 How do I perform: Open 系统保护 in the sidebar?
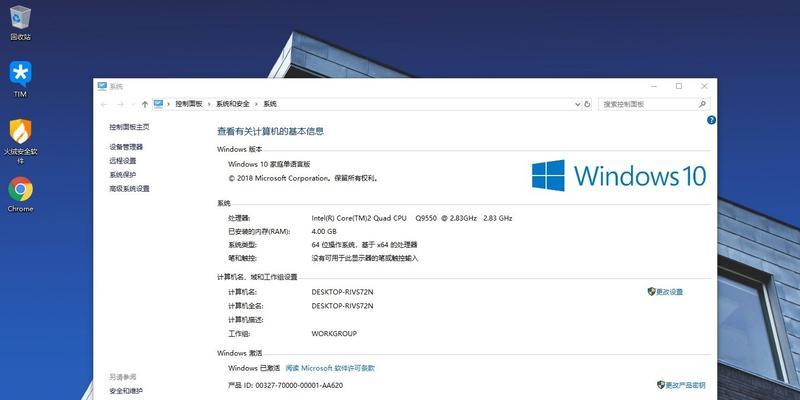click(122, 174)
